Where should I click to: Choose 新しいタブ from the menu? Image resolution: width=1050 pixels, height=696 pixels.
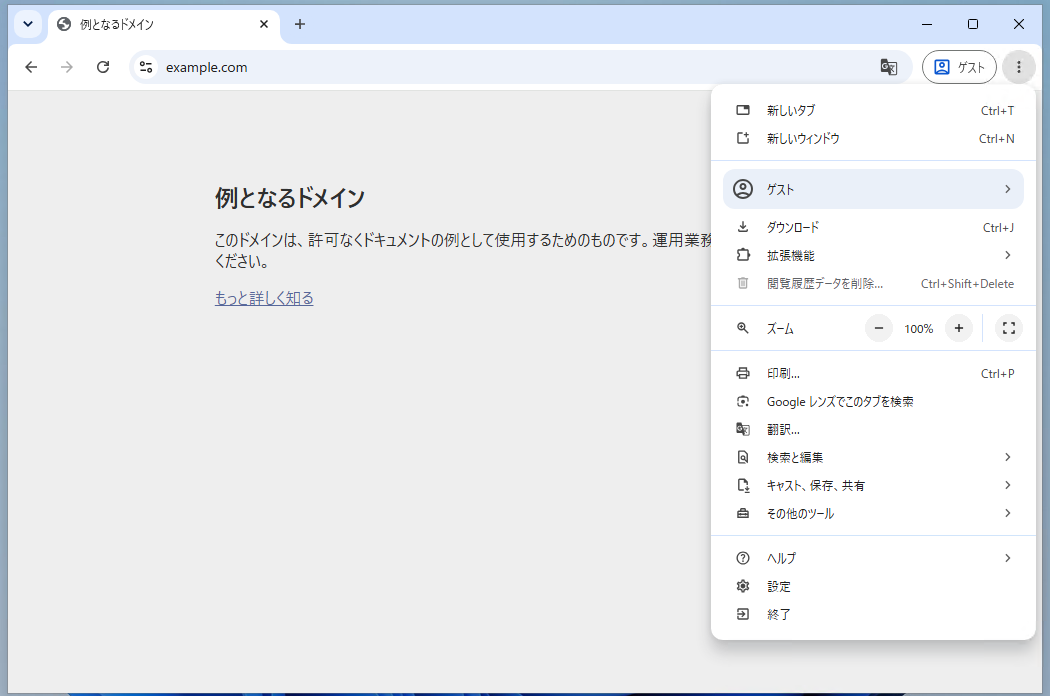(873, 111)
